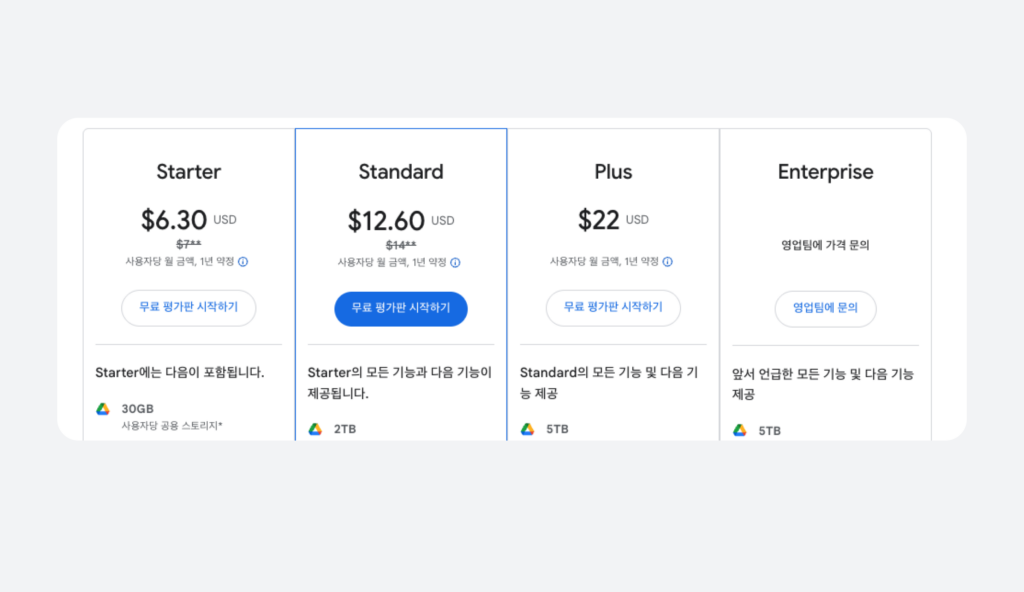Click the info icon under Starter price
This screenshot has width=1024, height=592.
(x=243, y=262)
